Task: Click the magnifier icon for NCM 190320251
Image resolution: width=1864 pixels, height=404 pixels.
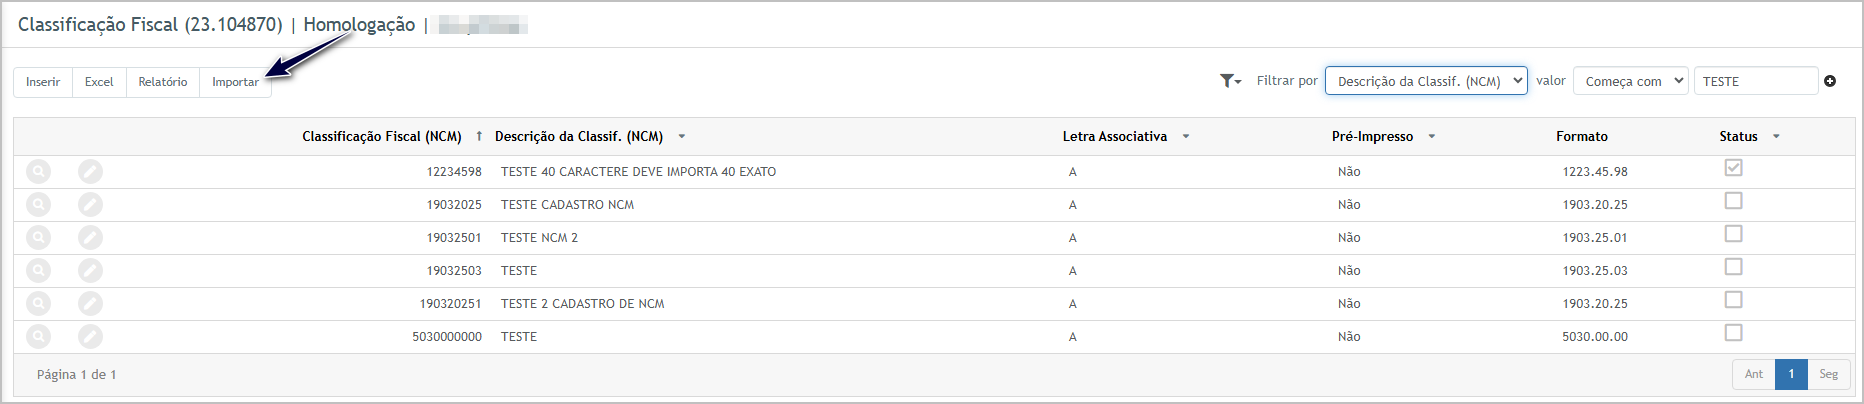Action: tap(38, 304)
